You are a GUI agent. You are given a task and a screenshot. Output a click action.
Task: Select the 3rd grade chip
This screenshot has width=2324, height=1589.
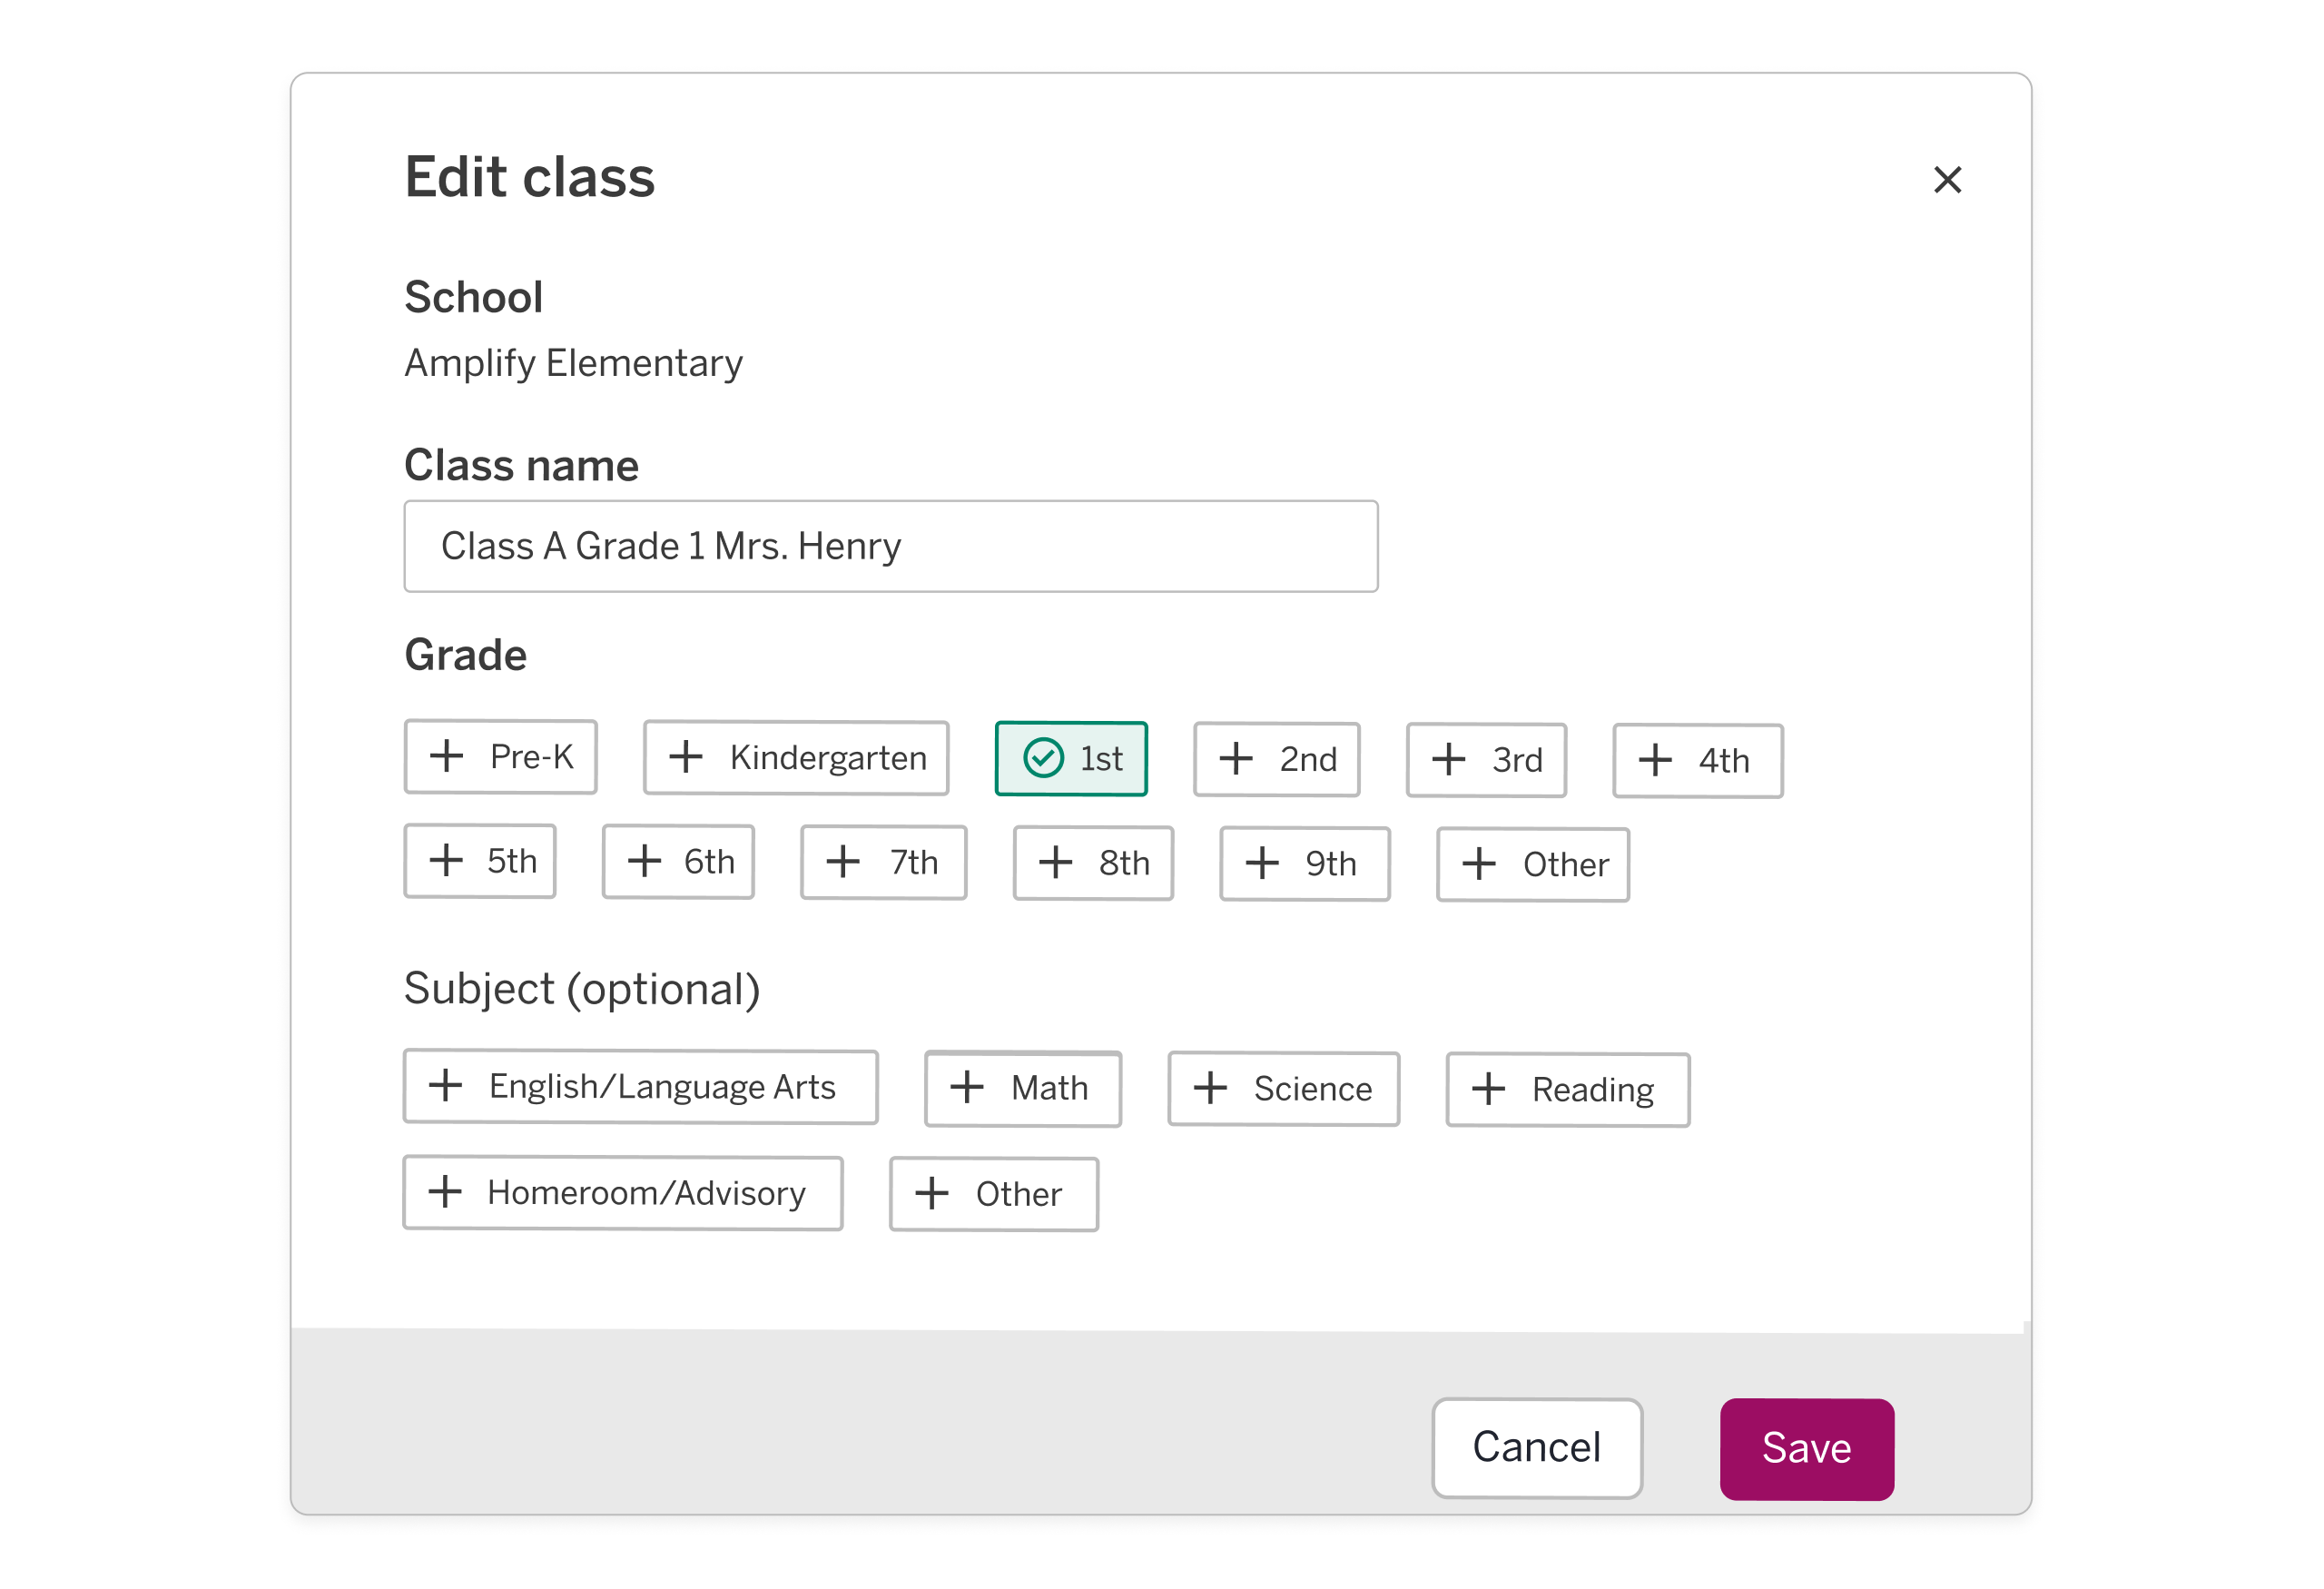[1486, 760]
